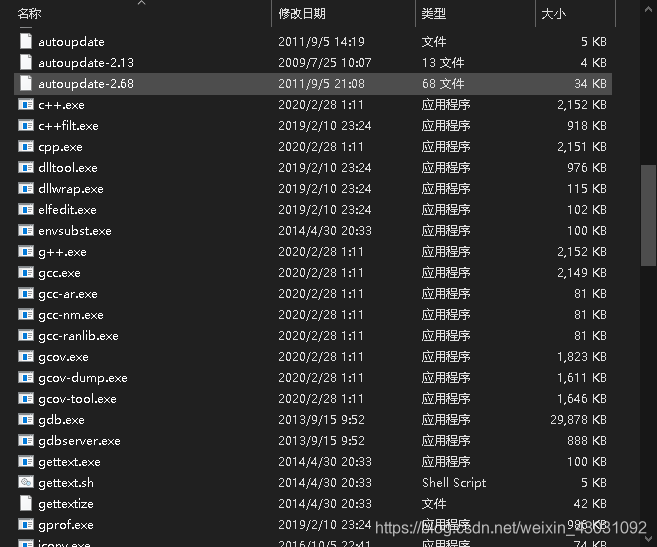Select the file name gdbserver.exe

click(79, 441)
